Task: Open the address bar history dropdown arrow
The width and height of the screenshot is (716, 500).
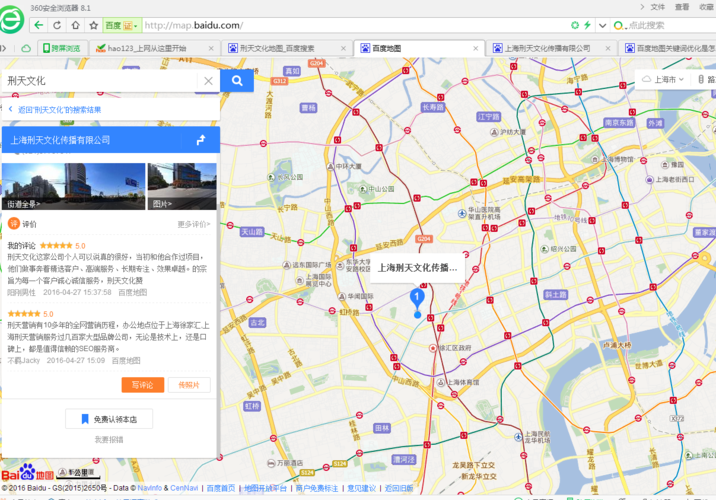Action: coord(602,25)
